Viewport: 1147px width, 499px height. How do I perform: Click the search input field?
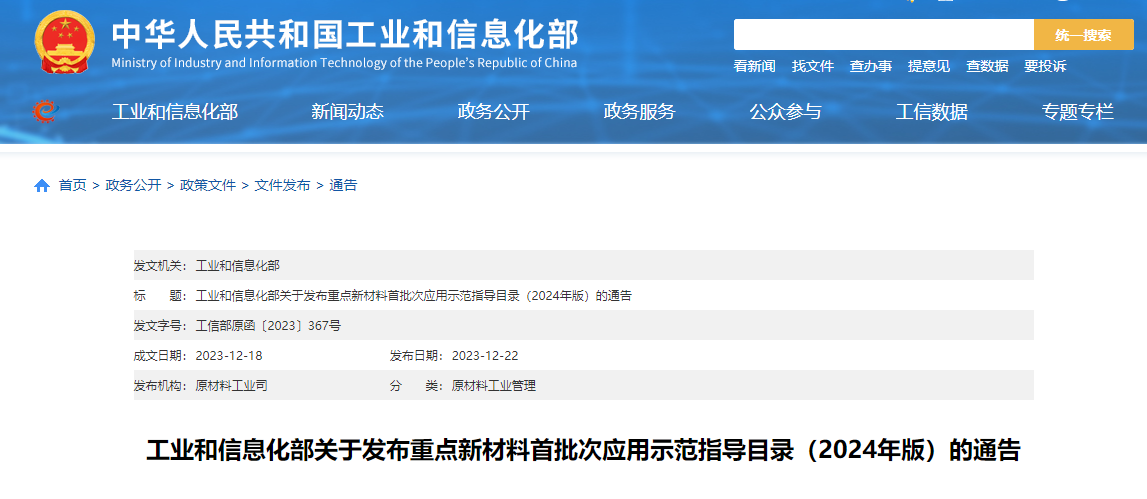point(883,35)
